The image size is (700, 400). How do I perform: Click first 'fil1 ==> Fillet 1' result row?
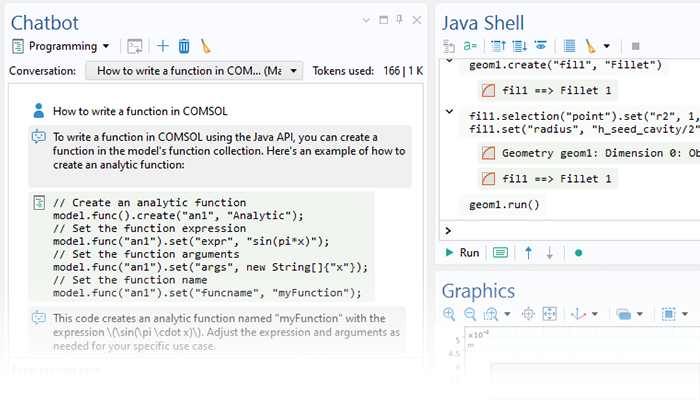point(548,91)
